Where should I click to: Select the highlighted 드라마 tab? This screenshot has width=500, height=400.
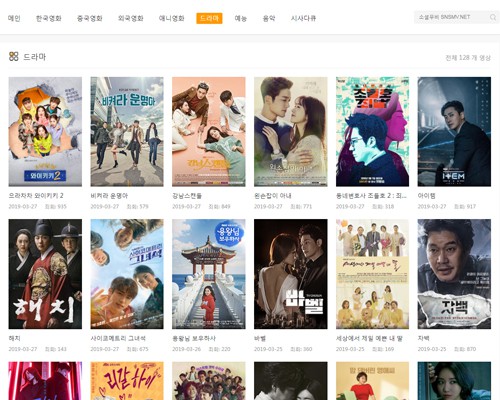pyautogui.click(x=209, y=18)
